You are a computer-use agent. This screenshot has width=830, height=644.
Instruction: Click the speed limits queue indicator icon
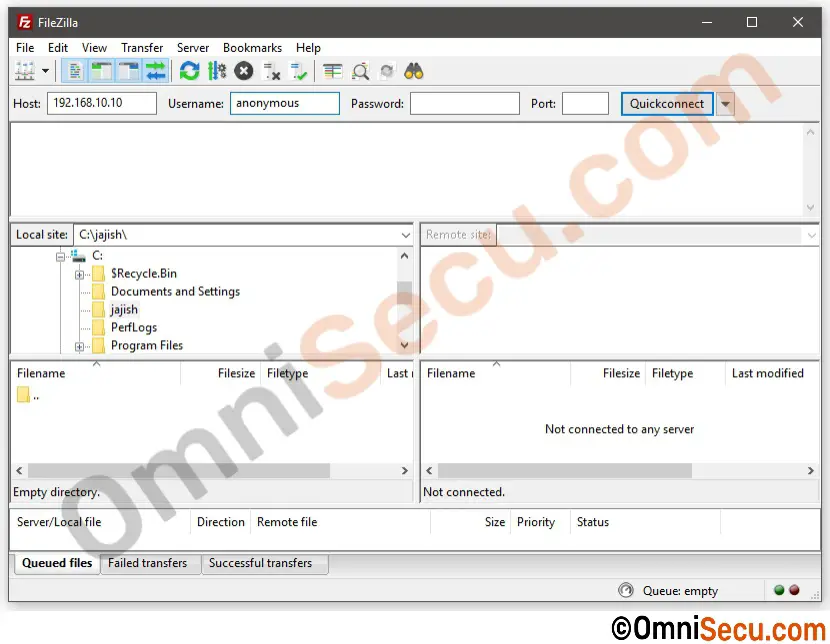tap(626, 590)
